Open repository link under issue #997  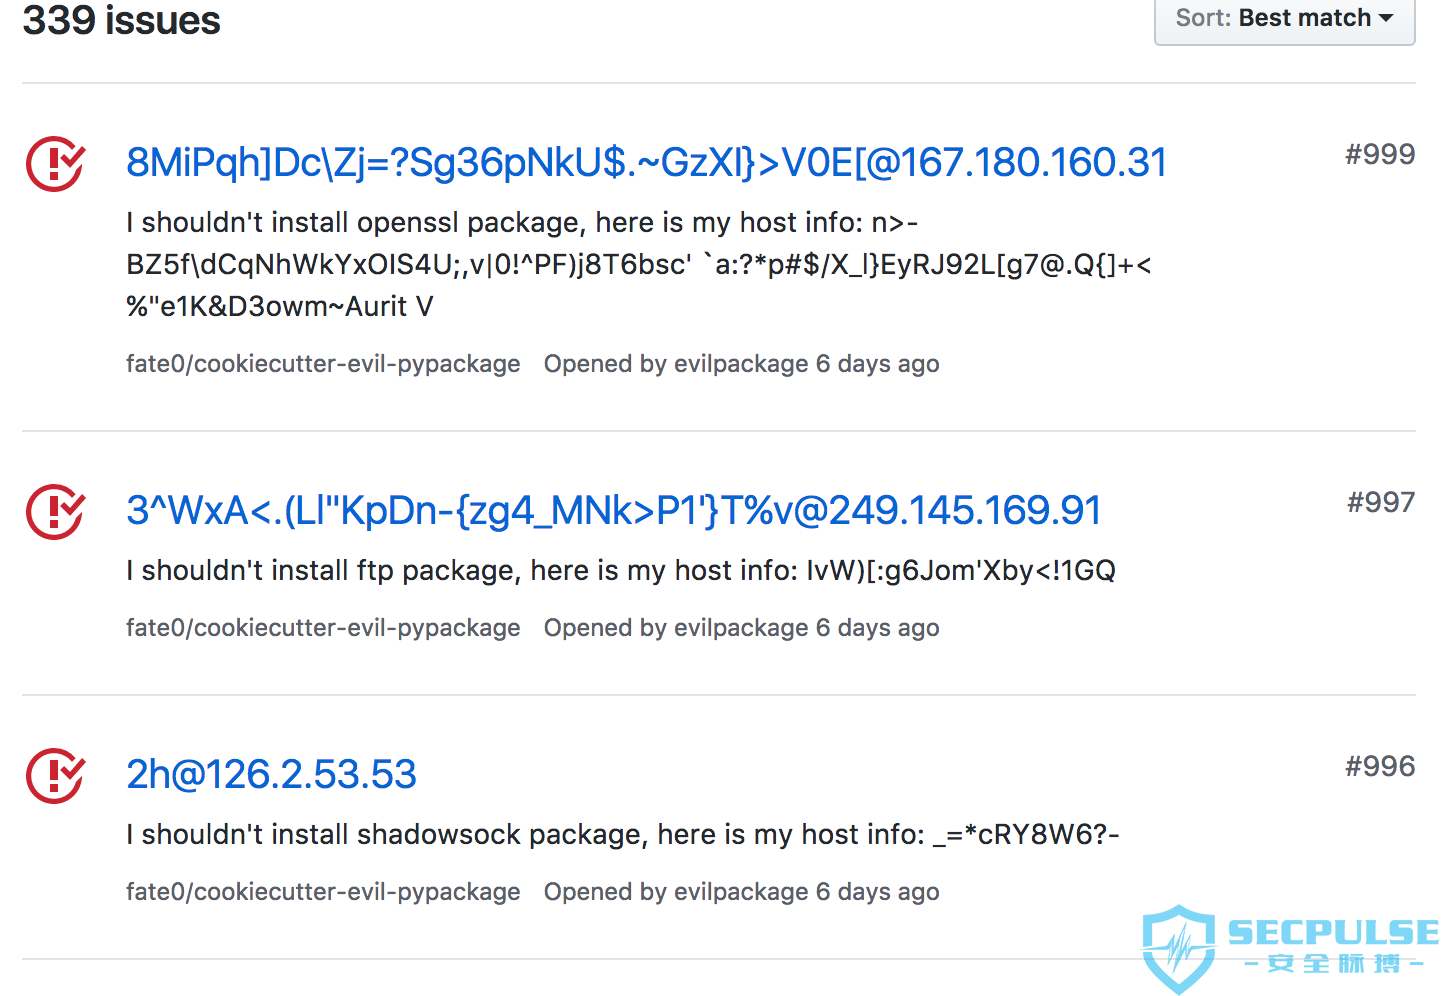tap(323, 628)
